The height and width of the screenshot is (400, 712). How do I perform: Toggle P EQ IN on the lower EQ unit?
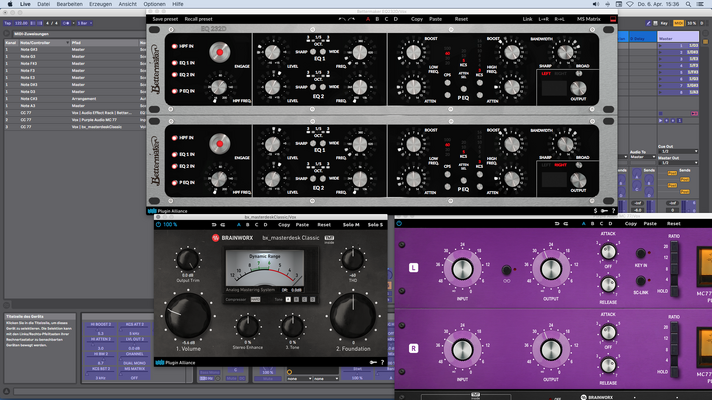click(x=174, y=183)
